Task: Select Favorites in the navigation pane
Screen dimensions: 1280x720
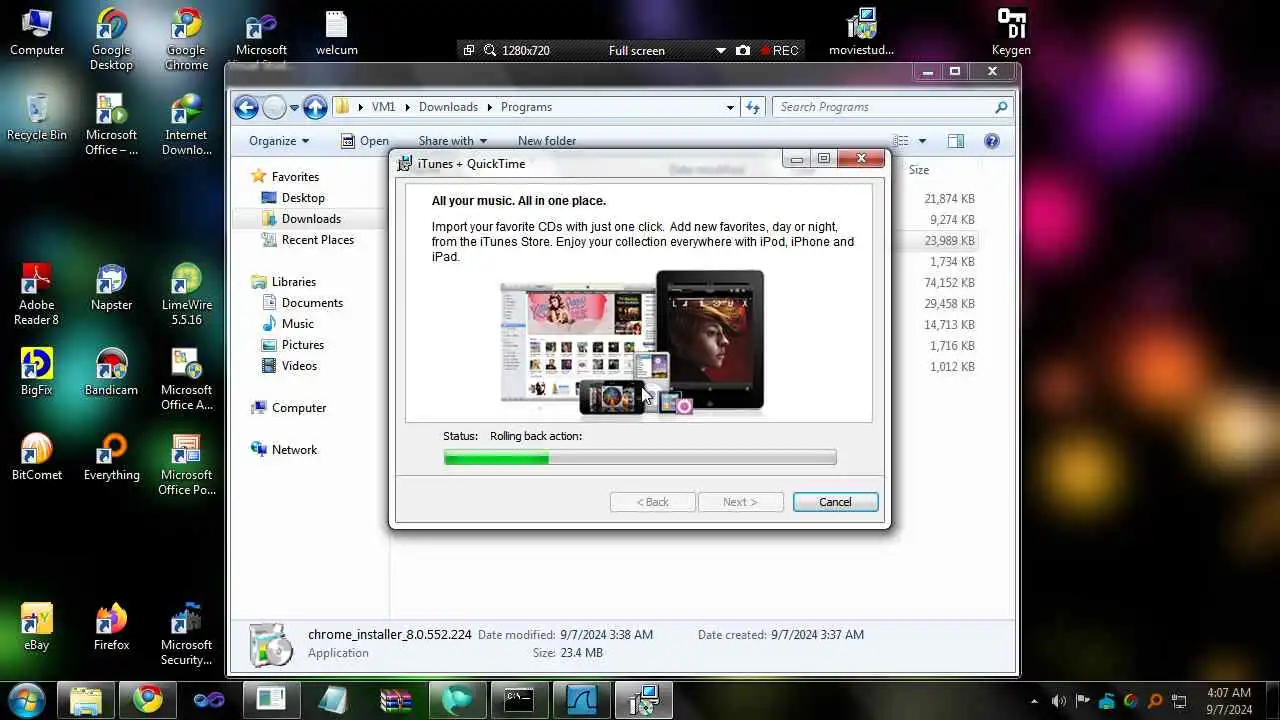Action: (295, 176)
